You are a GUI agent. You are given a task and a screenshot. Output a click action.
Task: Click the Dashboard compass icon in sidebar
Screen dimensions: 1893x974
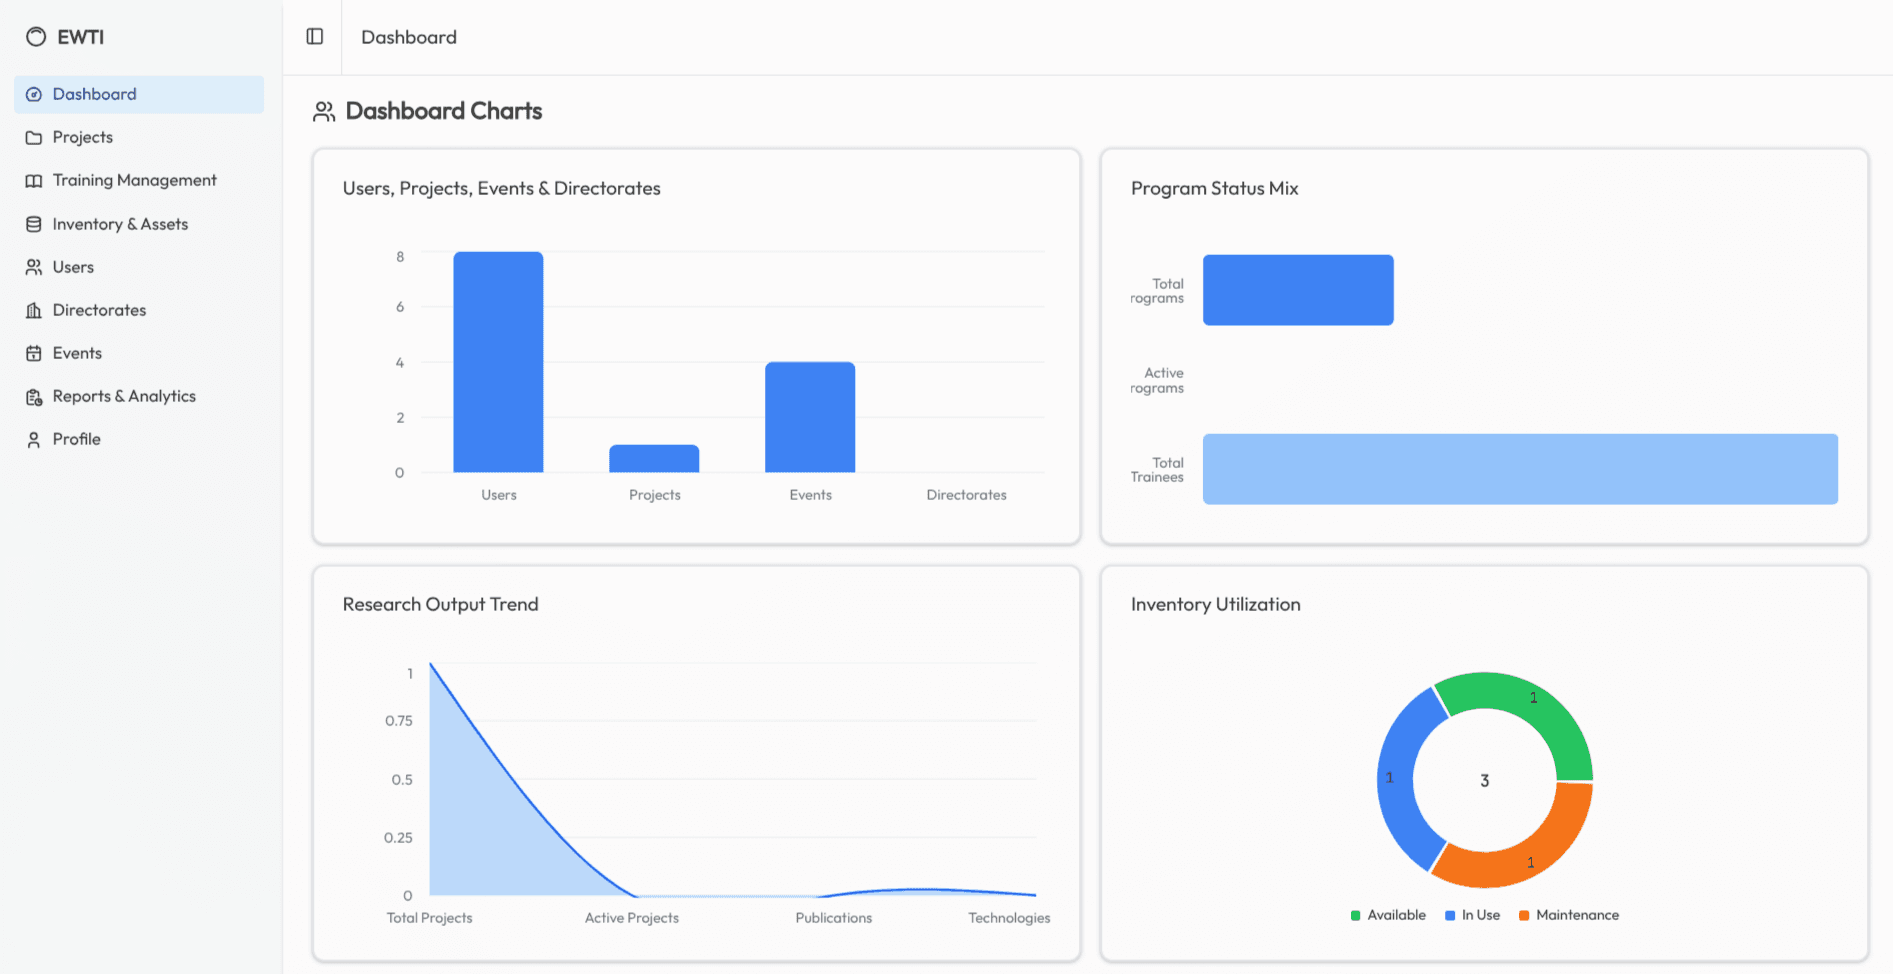pyautogui.click(x=34, y=94)
